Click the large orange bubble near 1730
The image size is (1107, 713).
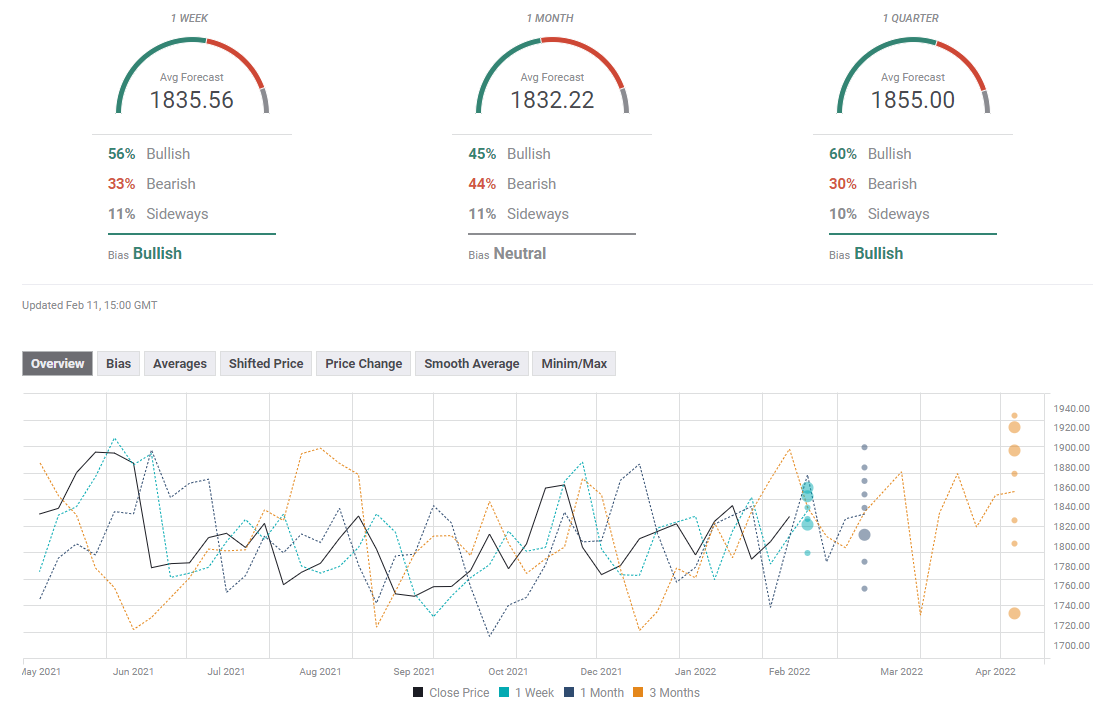(x=1014, y=613)
